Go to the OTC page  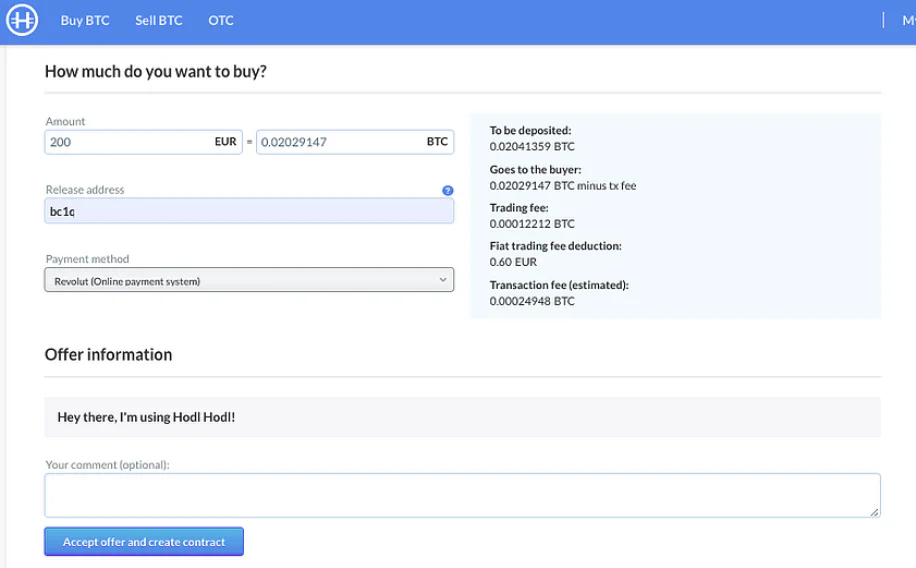[221, 20]
